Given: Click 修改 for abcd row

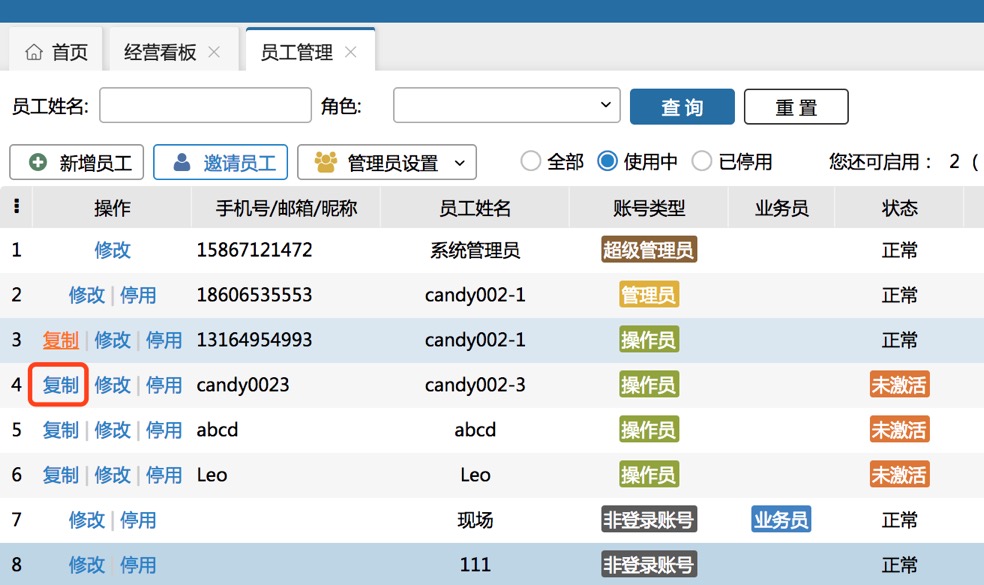Looking at the screenshot, I should point(112,430).
